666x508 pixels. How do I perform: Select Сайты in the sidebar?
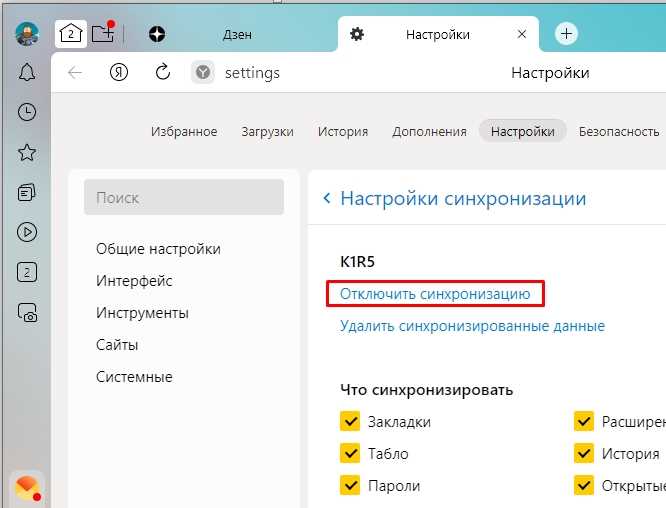(x=117, y=345)
